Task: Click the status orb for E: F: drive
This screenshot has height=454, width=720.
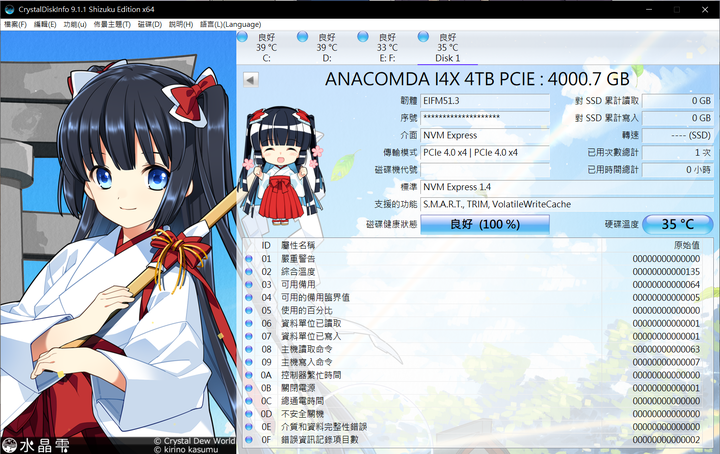Action: tap(363, 37)
